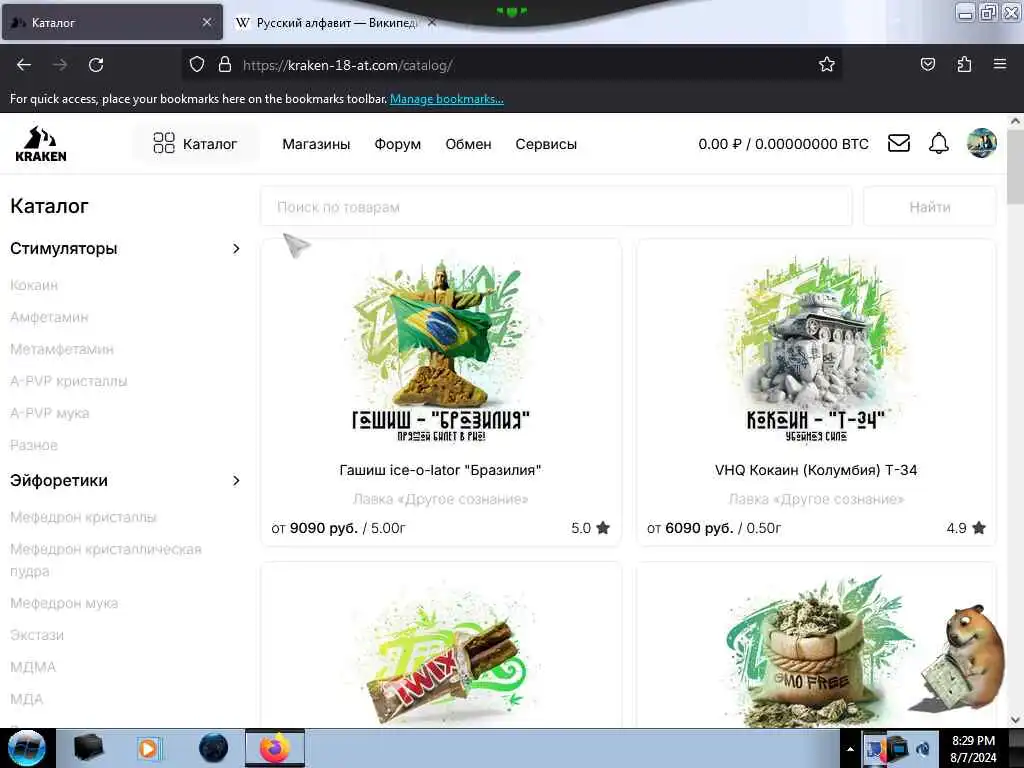Show hidden system tray icons
This screenshot has height=768, width=1024.
coord(850,750)
